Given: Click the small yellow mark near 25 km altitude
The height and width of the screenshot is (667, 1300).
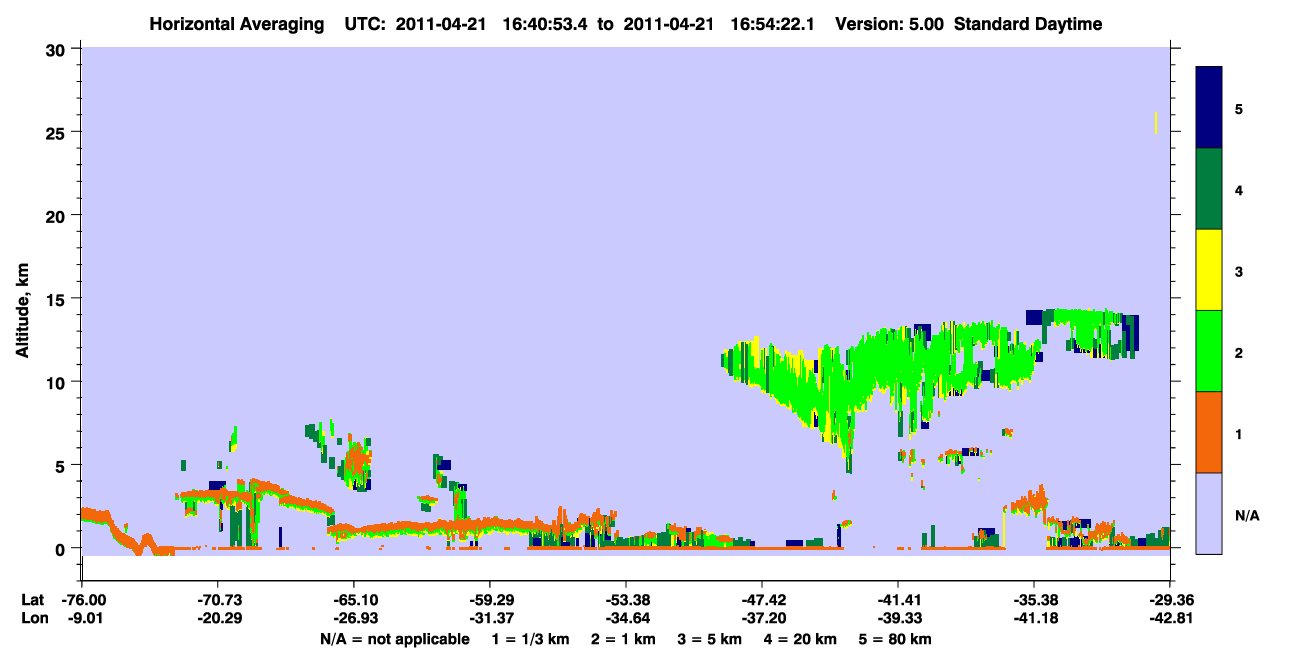Looking at the screenshot, I should (1156, 122).
